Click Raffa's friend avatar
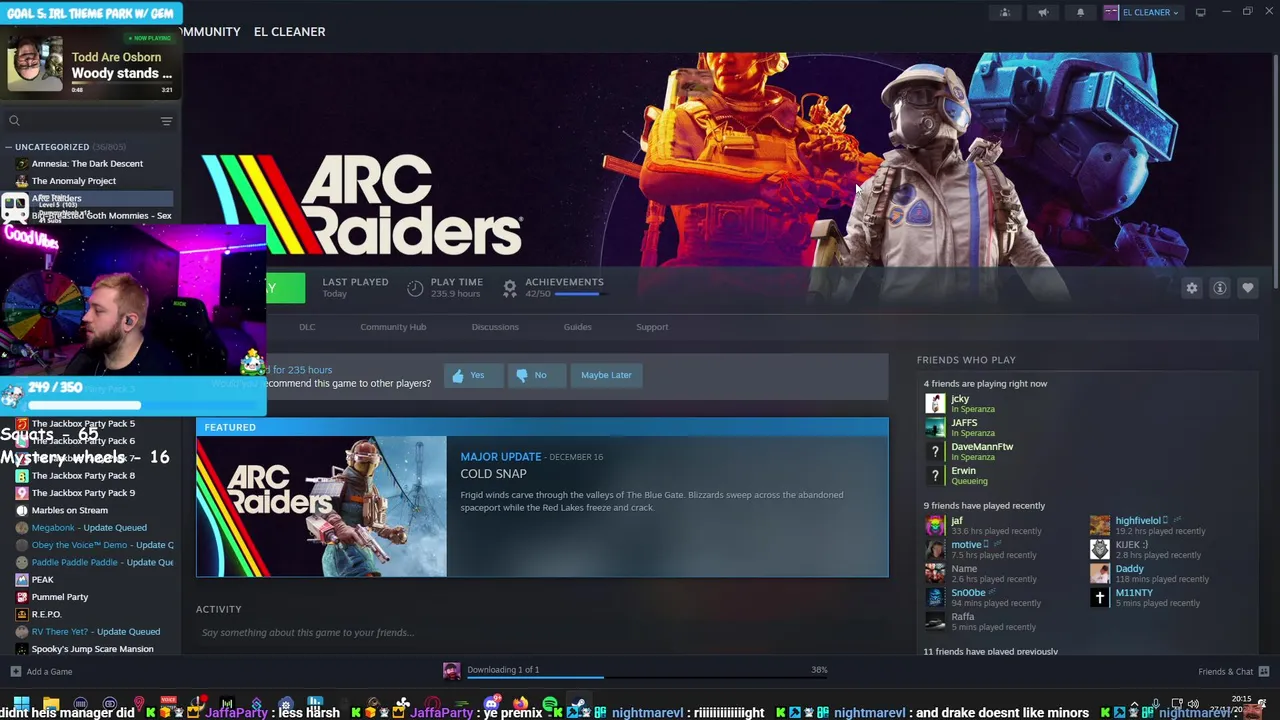The height and width of the screenshot is (720, 1280). coord(935,621)
